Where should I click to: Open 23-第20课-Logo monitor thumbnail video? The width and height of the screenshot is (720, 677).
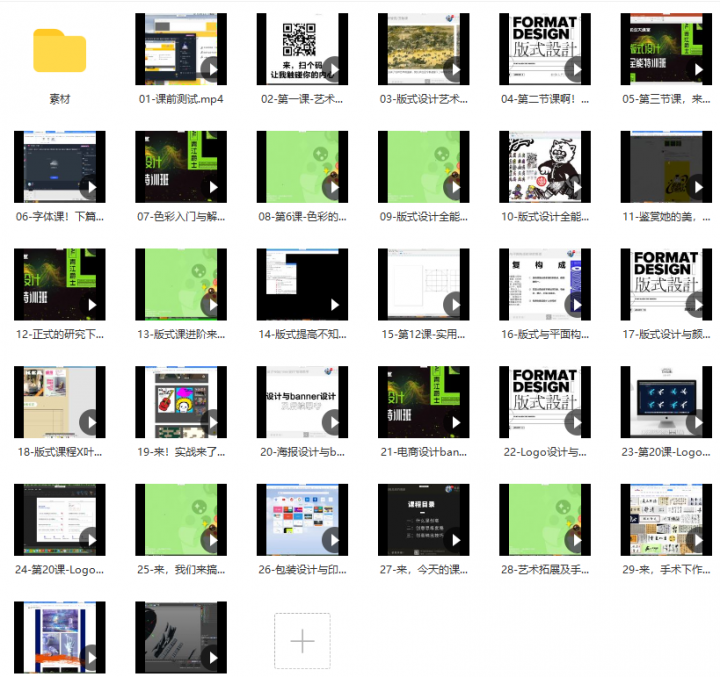click(x=666, y=402)
